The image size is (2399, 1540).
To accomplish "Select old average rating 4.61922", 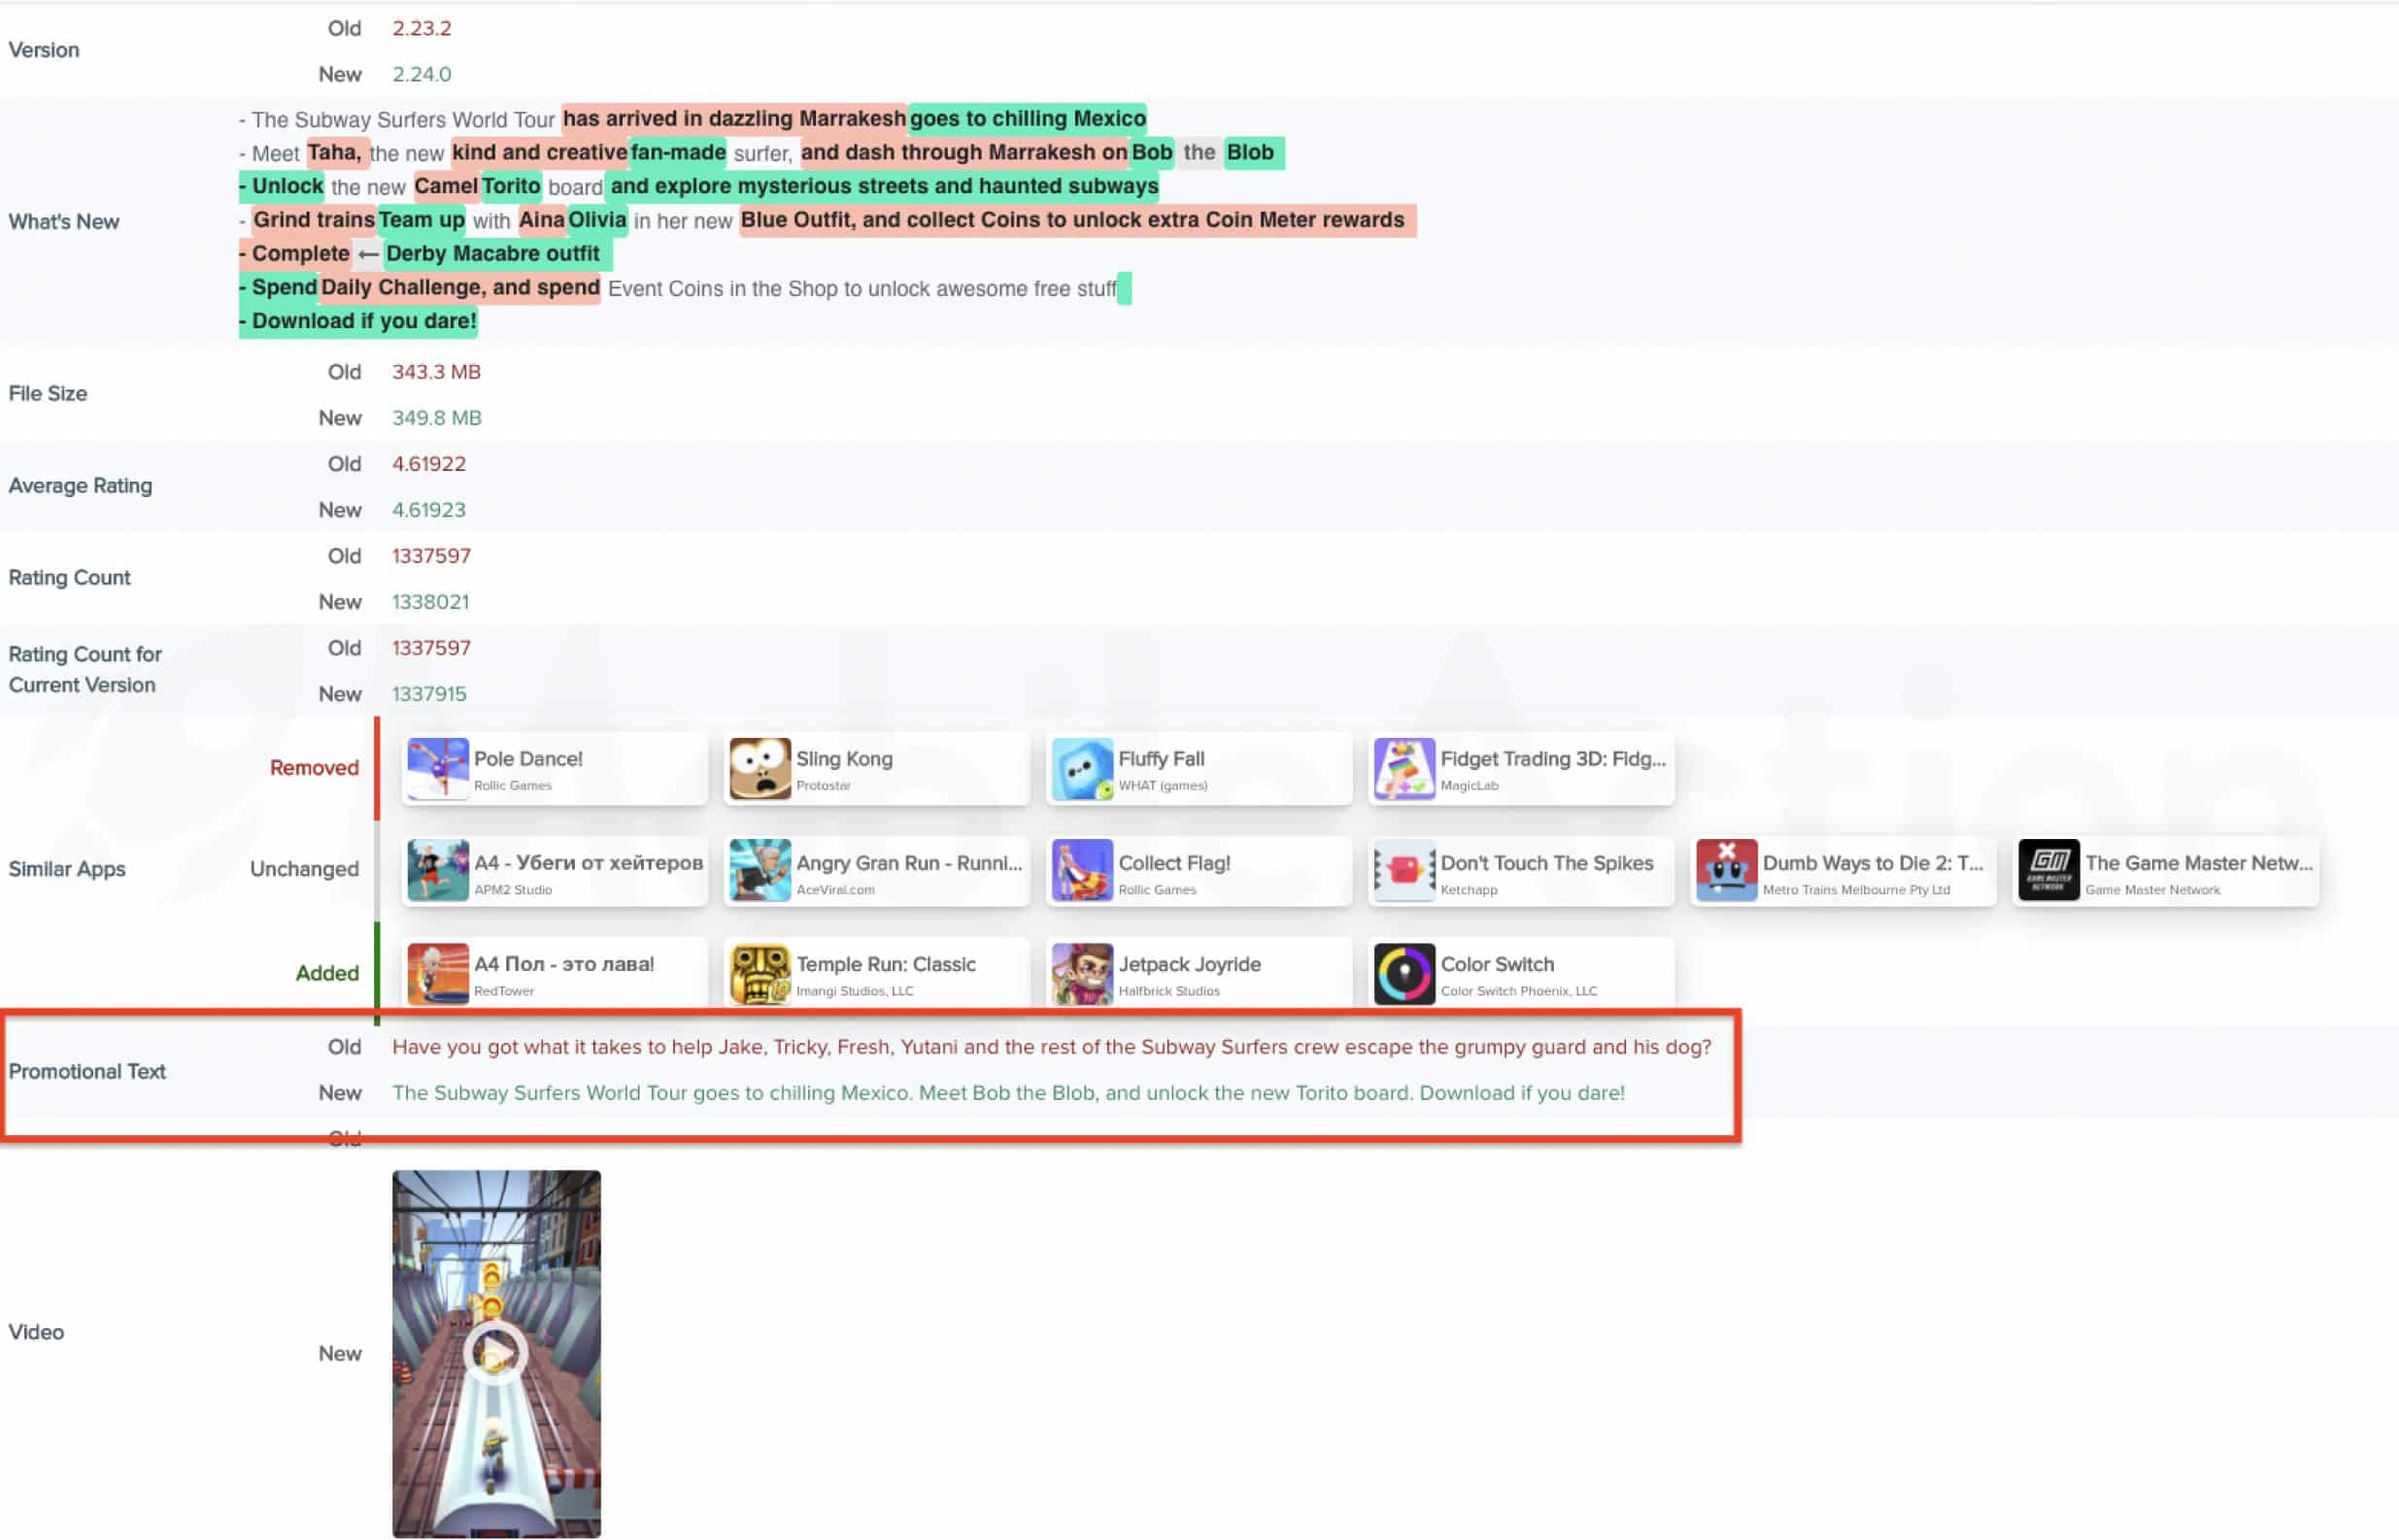I will 428,464.
